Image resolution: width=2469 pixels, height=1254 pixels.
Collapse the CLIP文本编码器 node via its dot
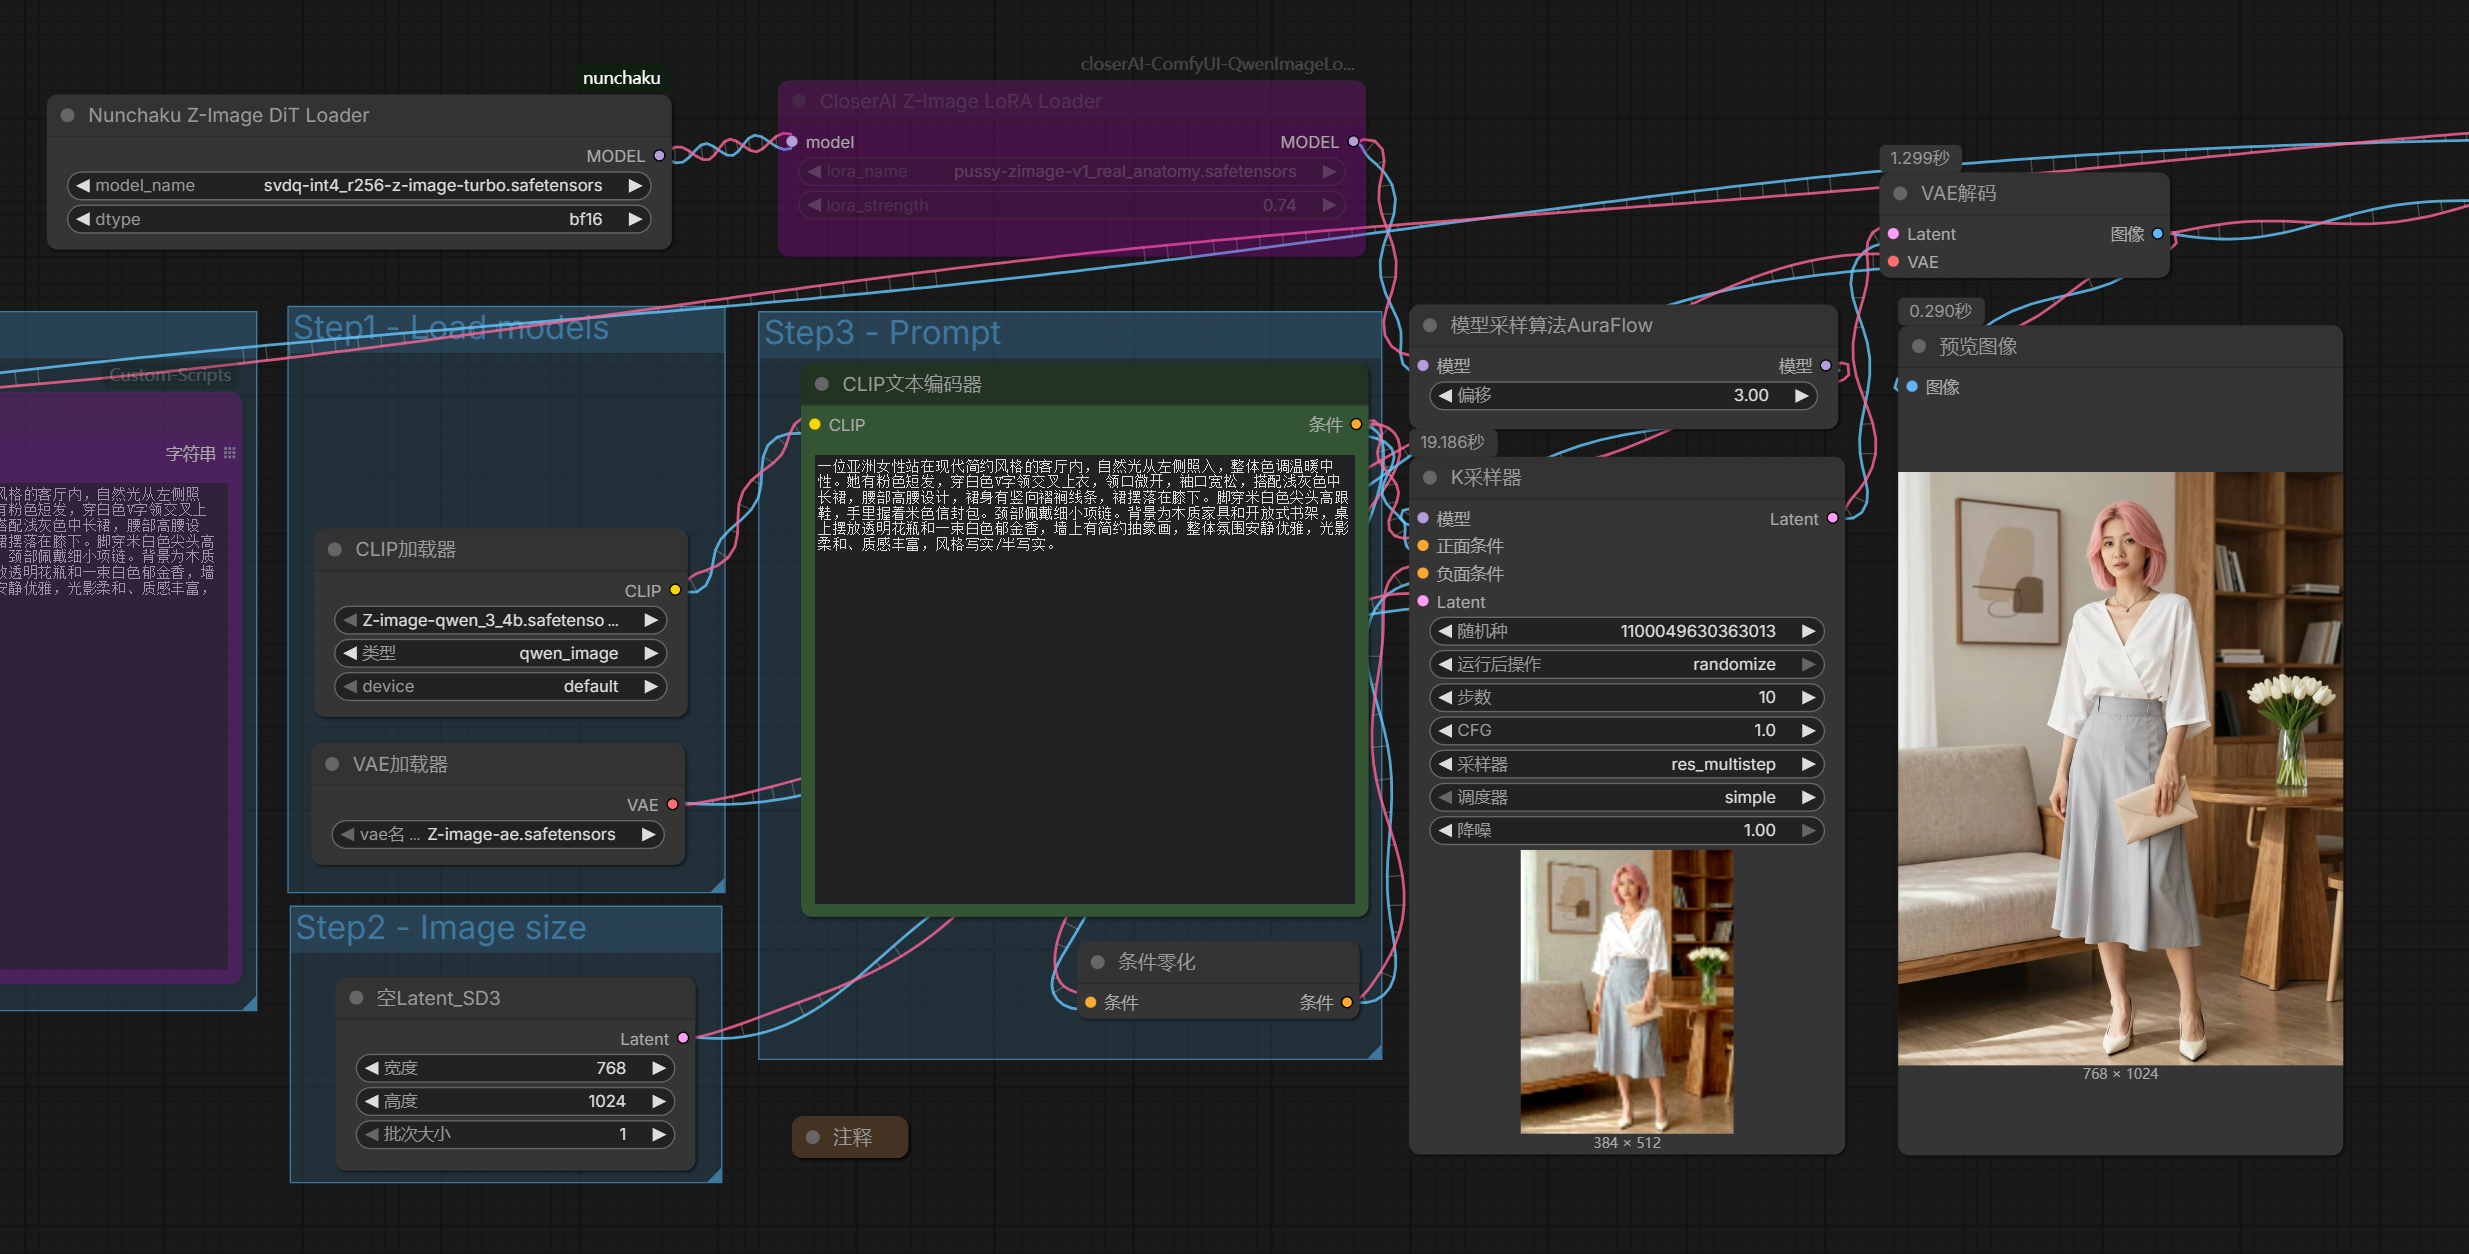pyautogui.click(x=822, y=384)
